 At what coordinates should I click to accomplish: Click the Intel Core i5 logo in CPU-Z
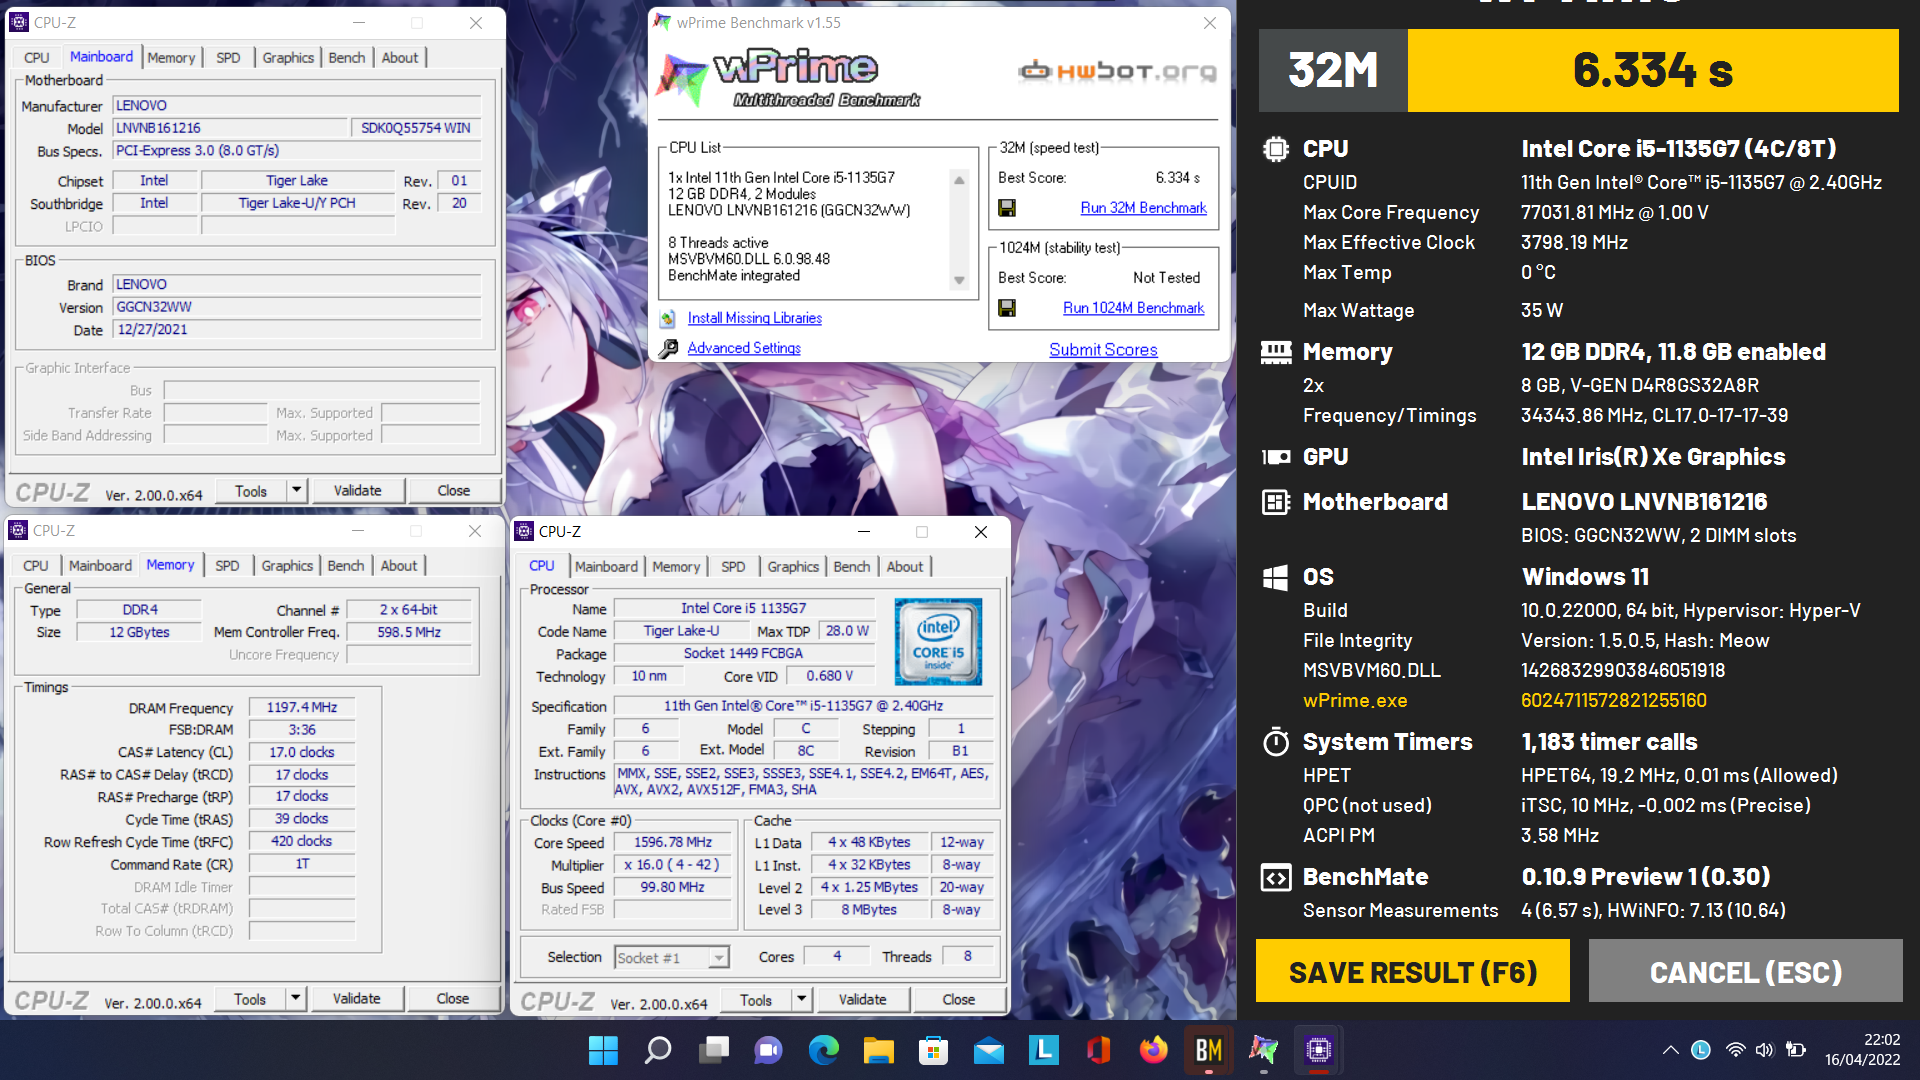coord(938,641)
